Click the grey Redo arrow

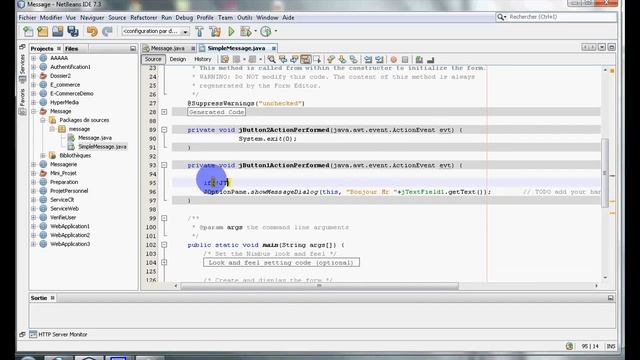coord(107,31)
